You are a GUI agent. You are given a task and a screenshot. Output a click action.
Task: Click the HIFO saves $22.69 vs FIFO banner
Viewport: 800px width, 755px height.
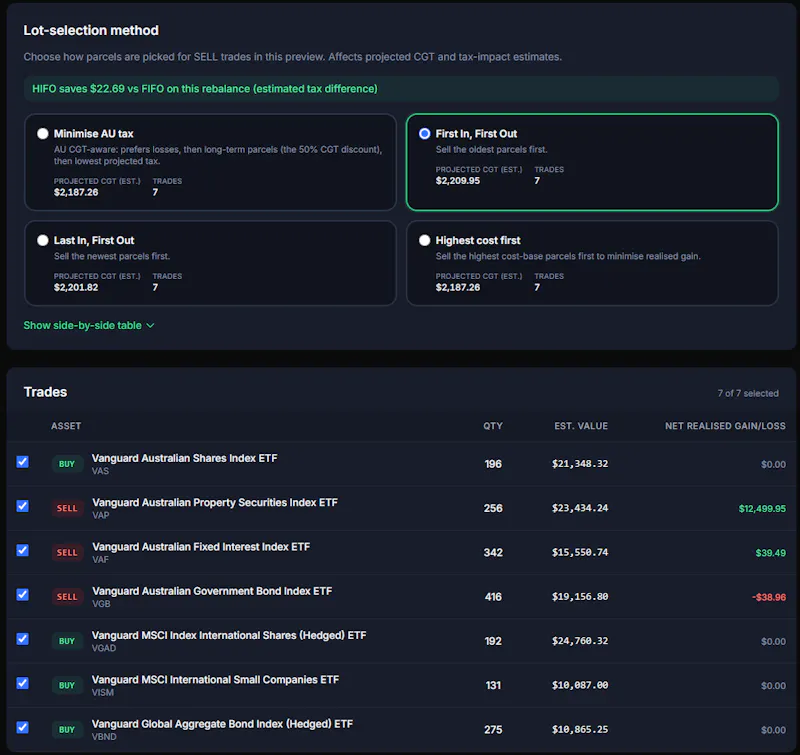pos(401,89)
